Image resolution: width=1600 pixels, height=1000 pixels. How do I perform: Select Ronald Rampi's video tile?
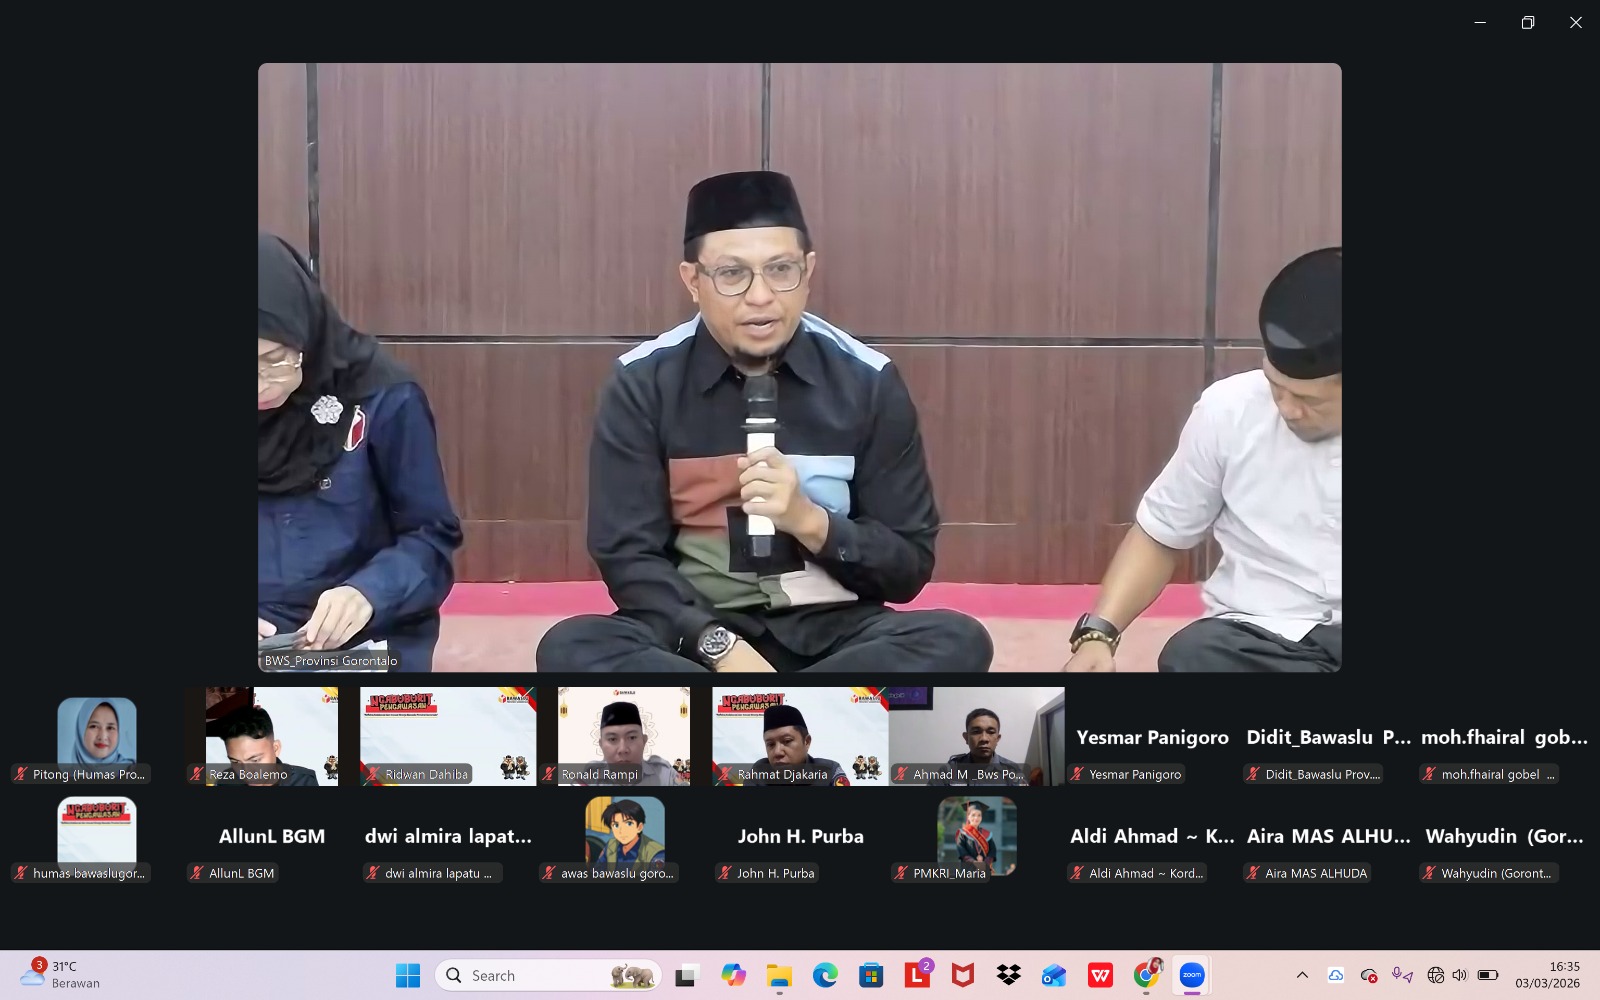coord(624,736)
